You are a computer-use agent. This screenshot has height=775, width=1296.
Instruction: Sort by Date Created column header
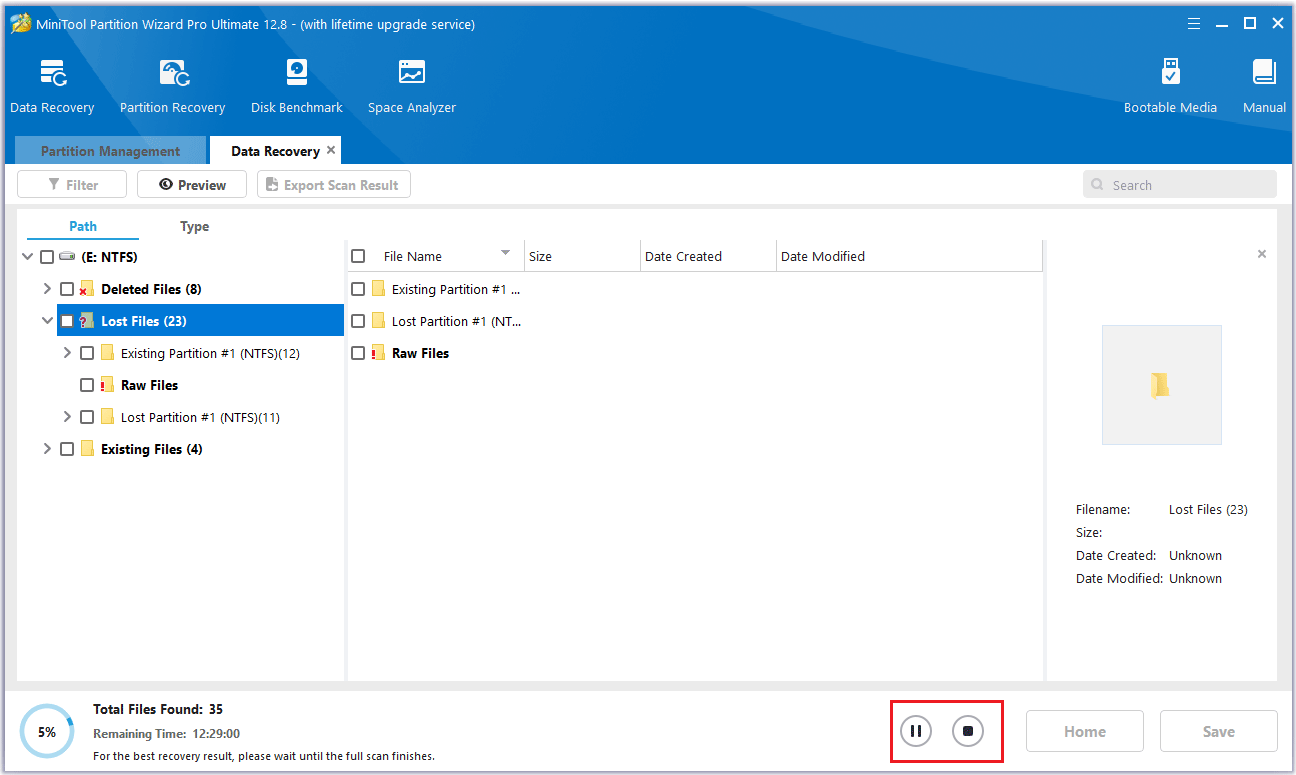(x=708, y=256)
